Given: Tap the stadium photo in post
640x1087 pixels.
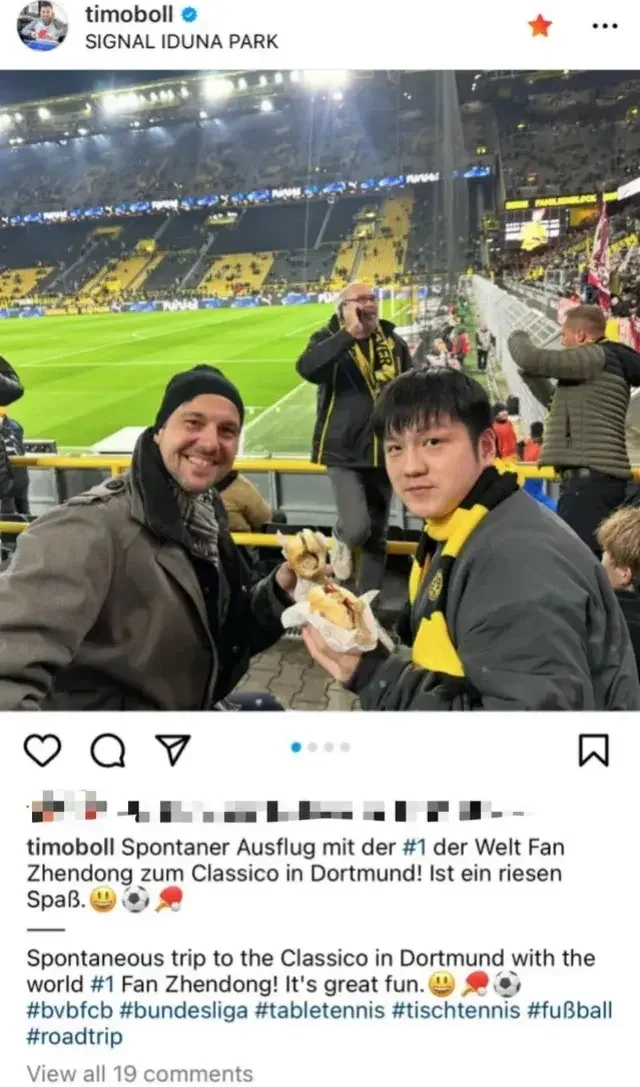Looking at the screenshot, I should [320, 390].
